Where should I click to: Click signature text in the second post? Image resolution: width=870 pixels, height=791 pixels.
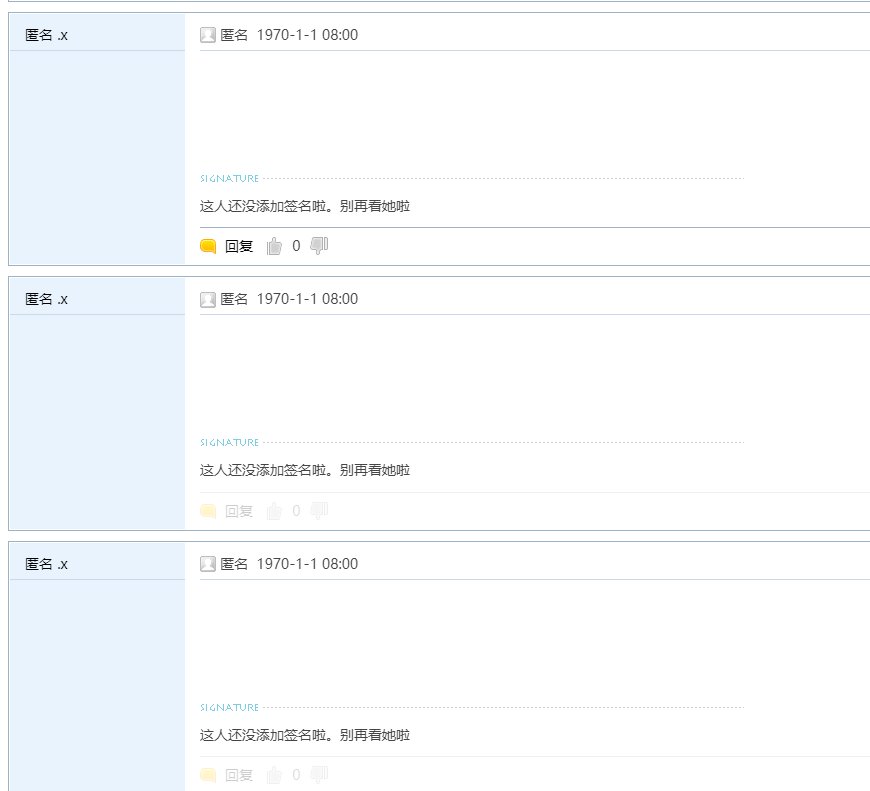[305, 470]
